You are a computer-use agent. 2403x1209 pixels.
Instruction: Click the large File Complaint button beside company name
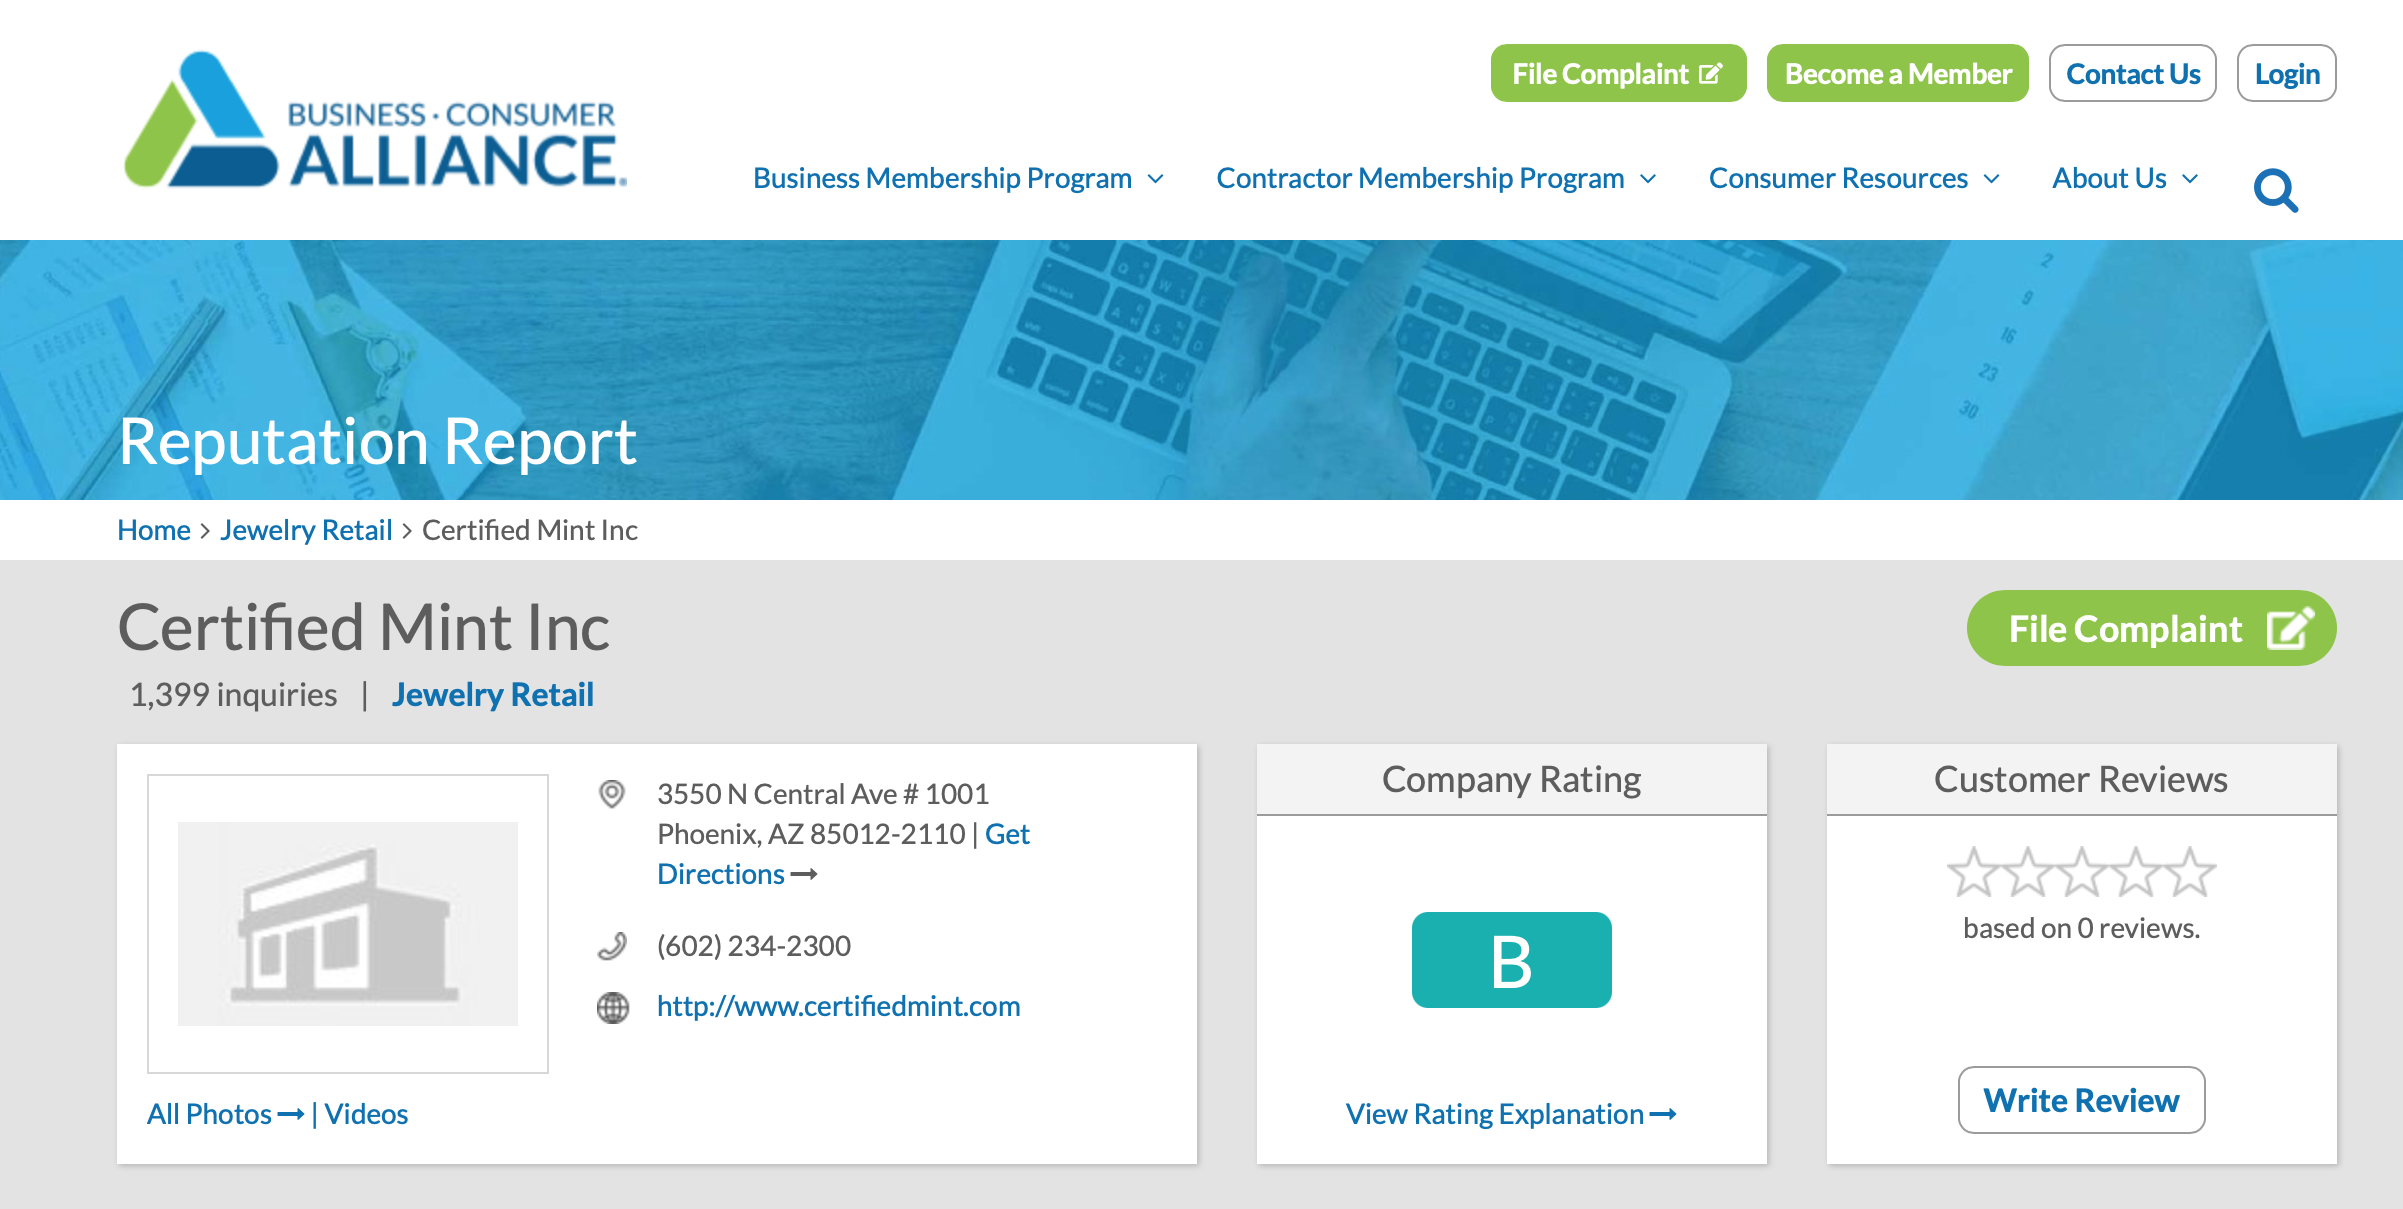tap(2151, 628)
